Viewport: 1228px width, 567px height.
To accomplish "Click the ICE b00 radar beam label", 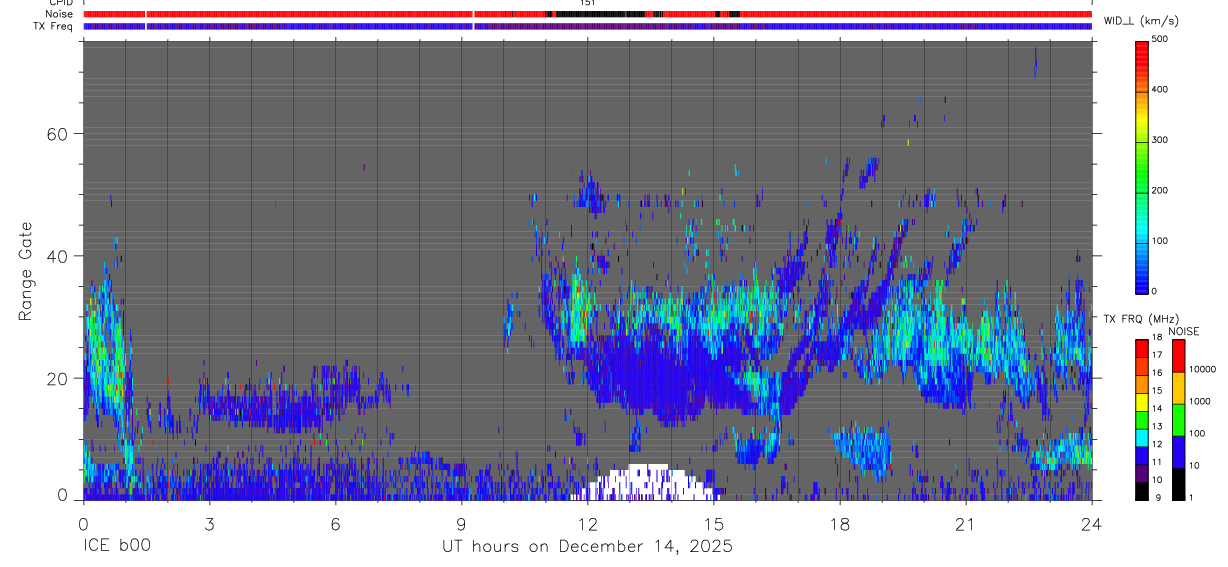I will tap(116, 547).
